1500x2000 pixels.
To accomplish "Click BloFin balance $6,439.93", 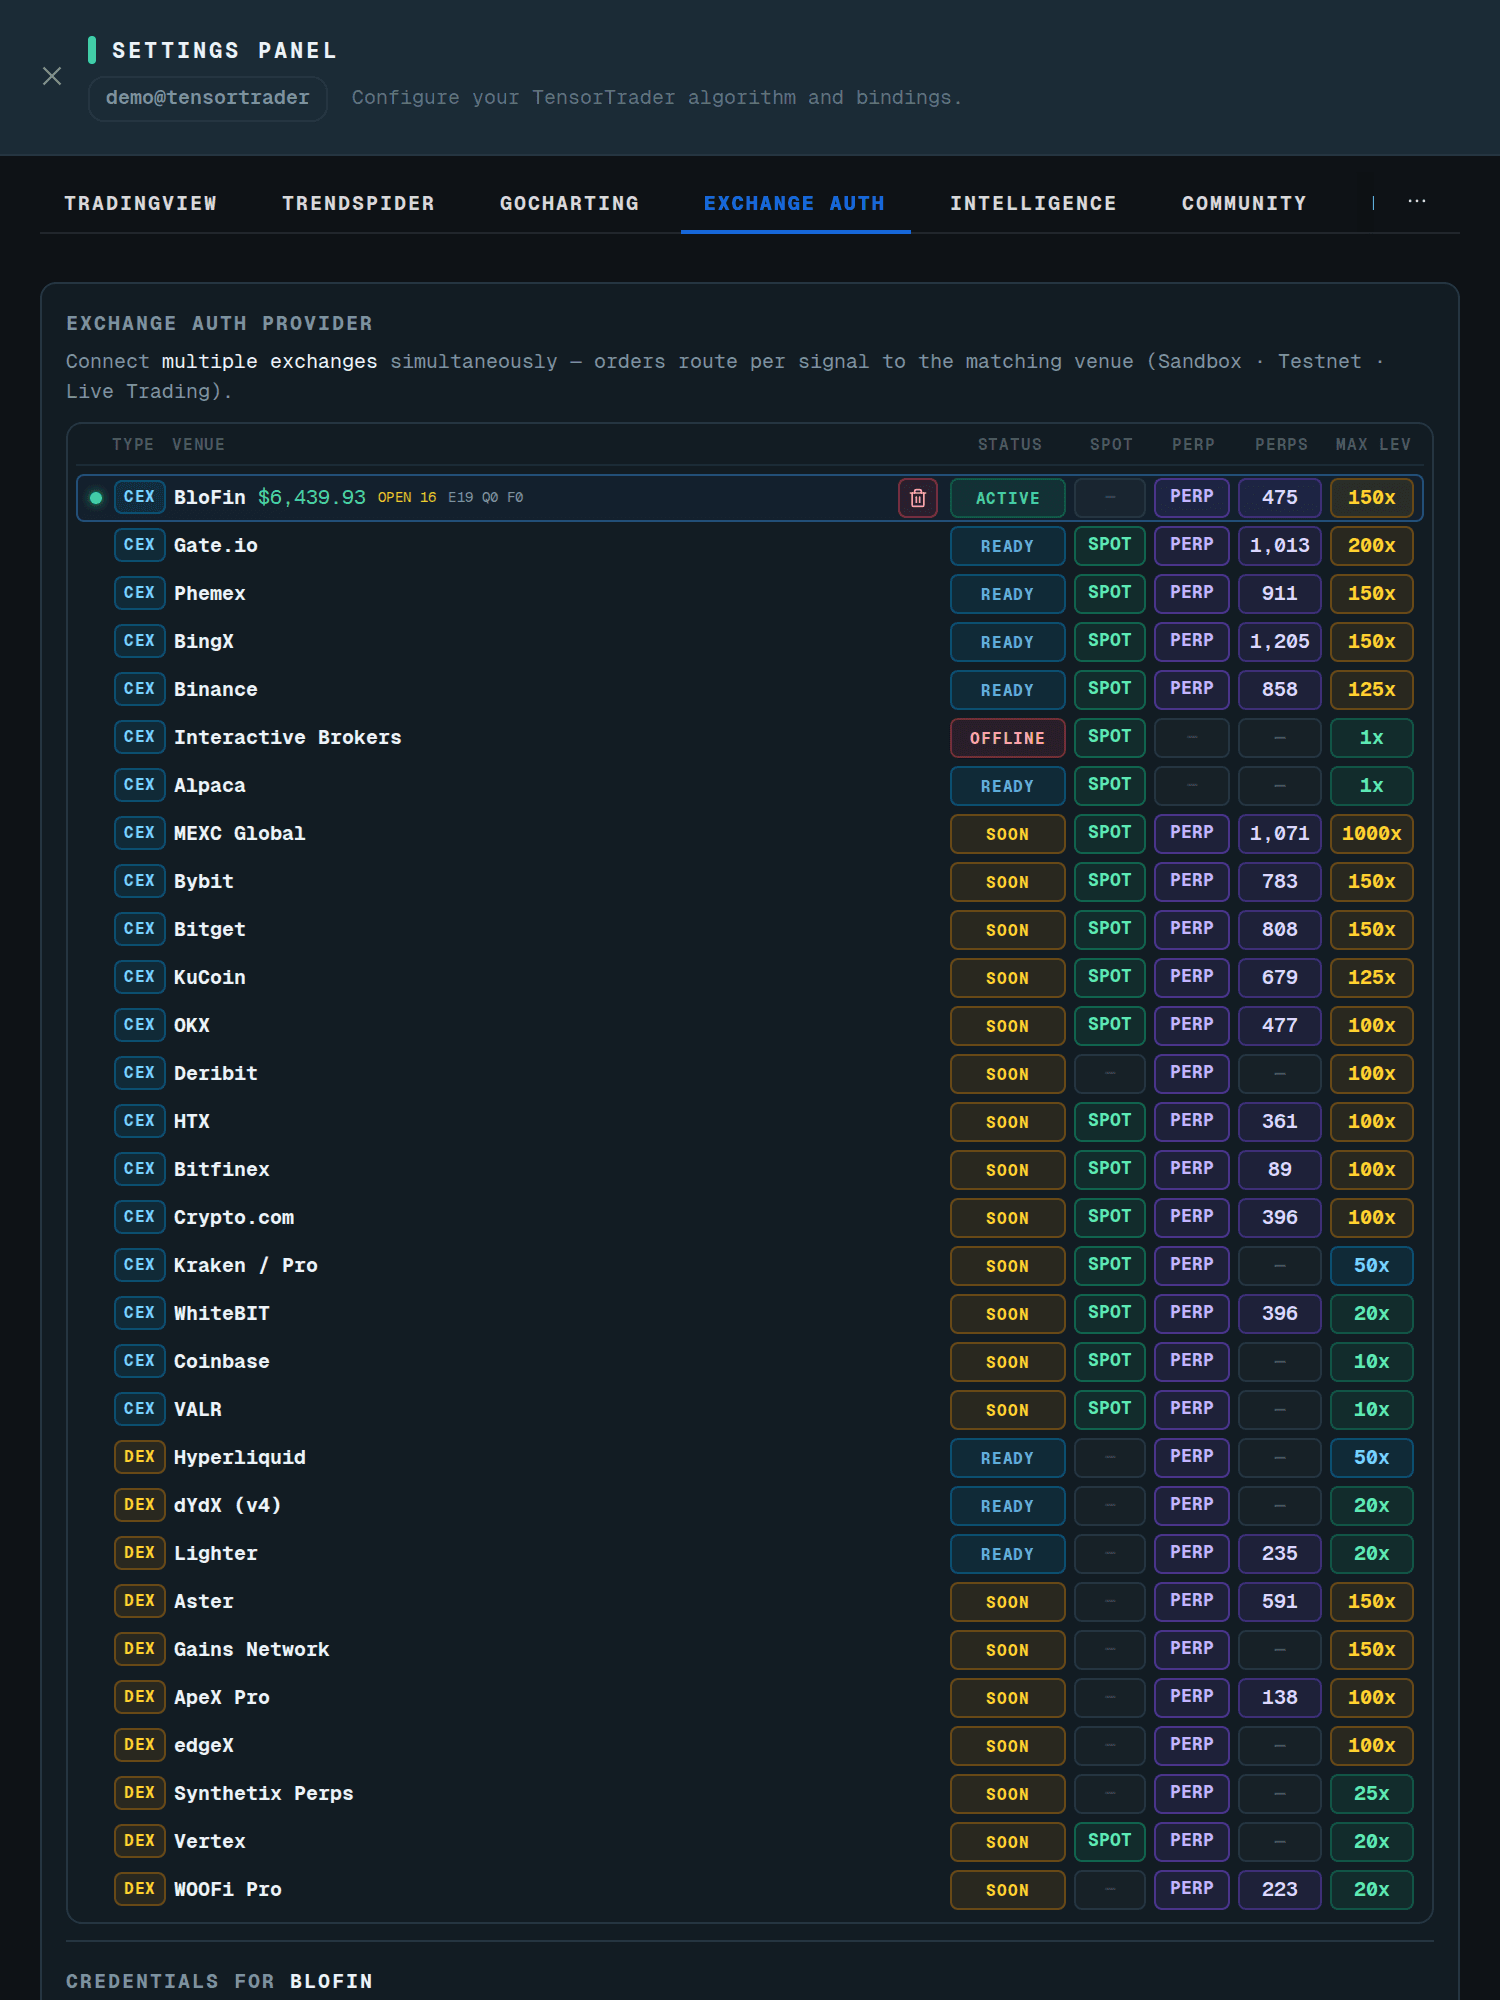I will tap(312, 498).
